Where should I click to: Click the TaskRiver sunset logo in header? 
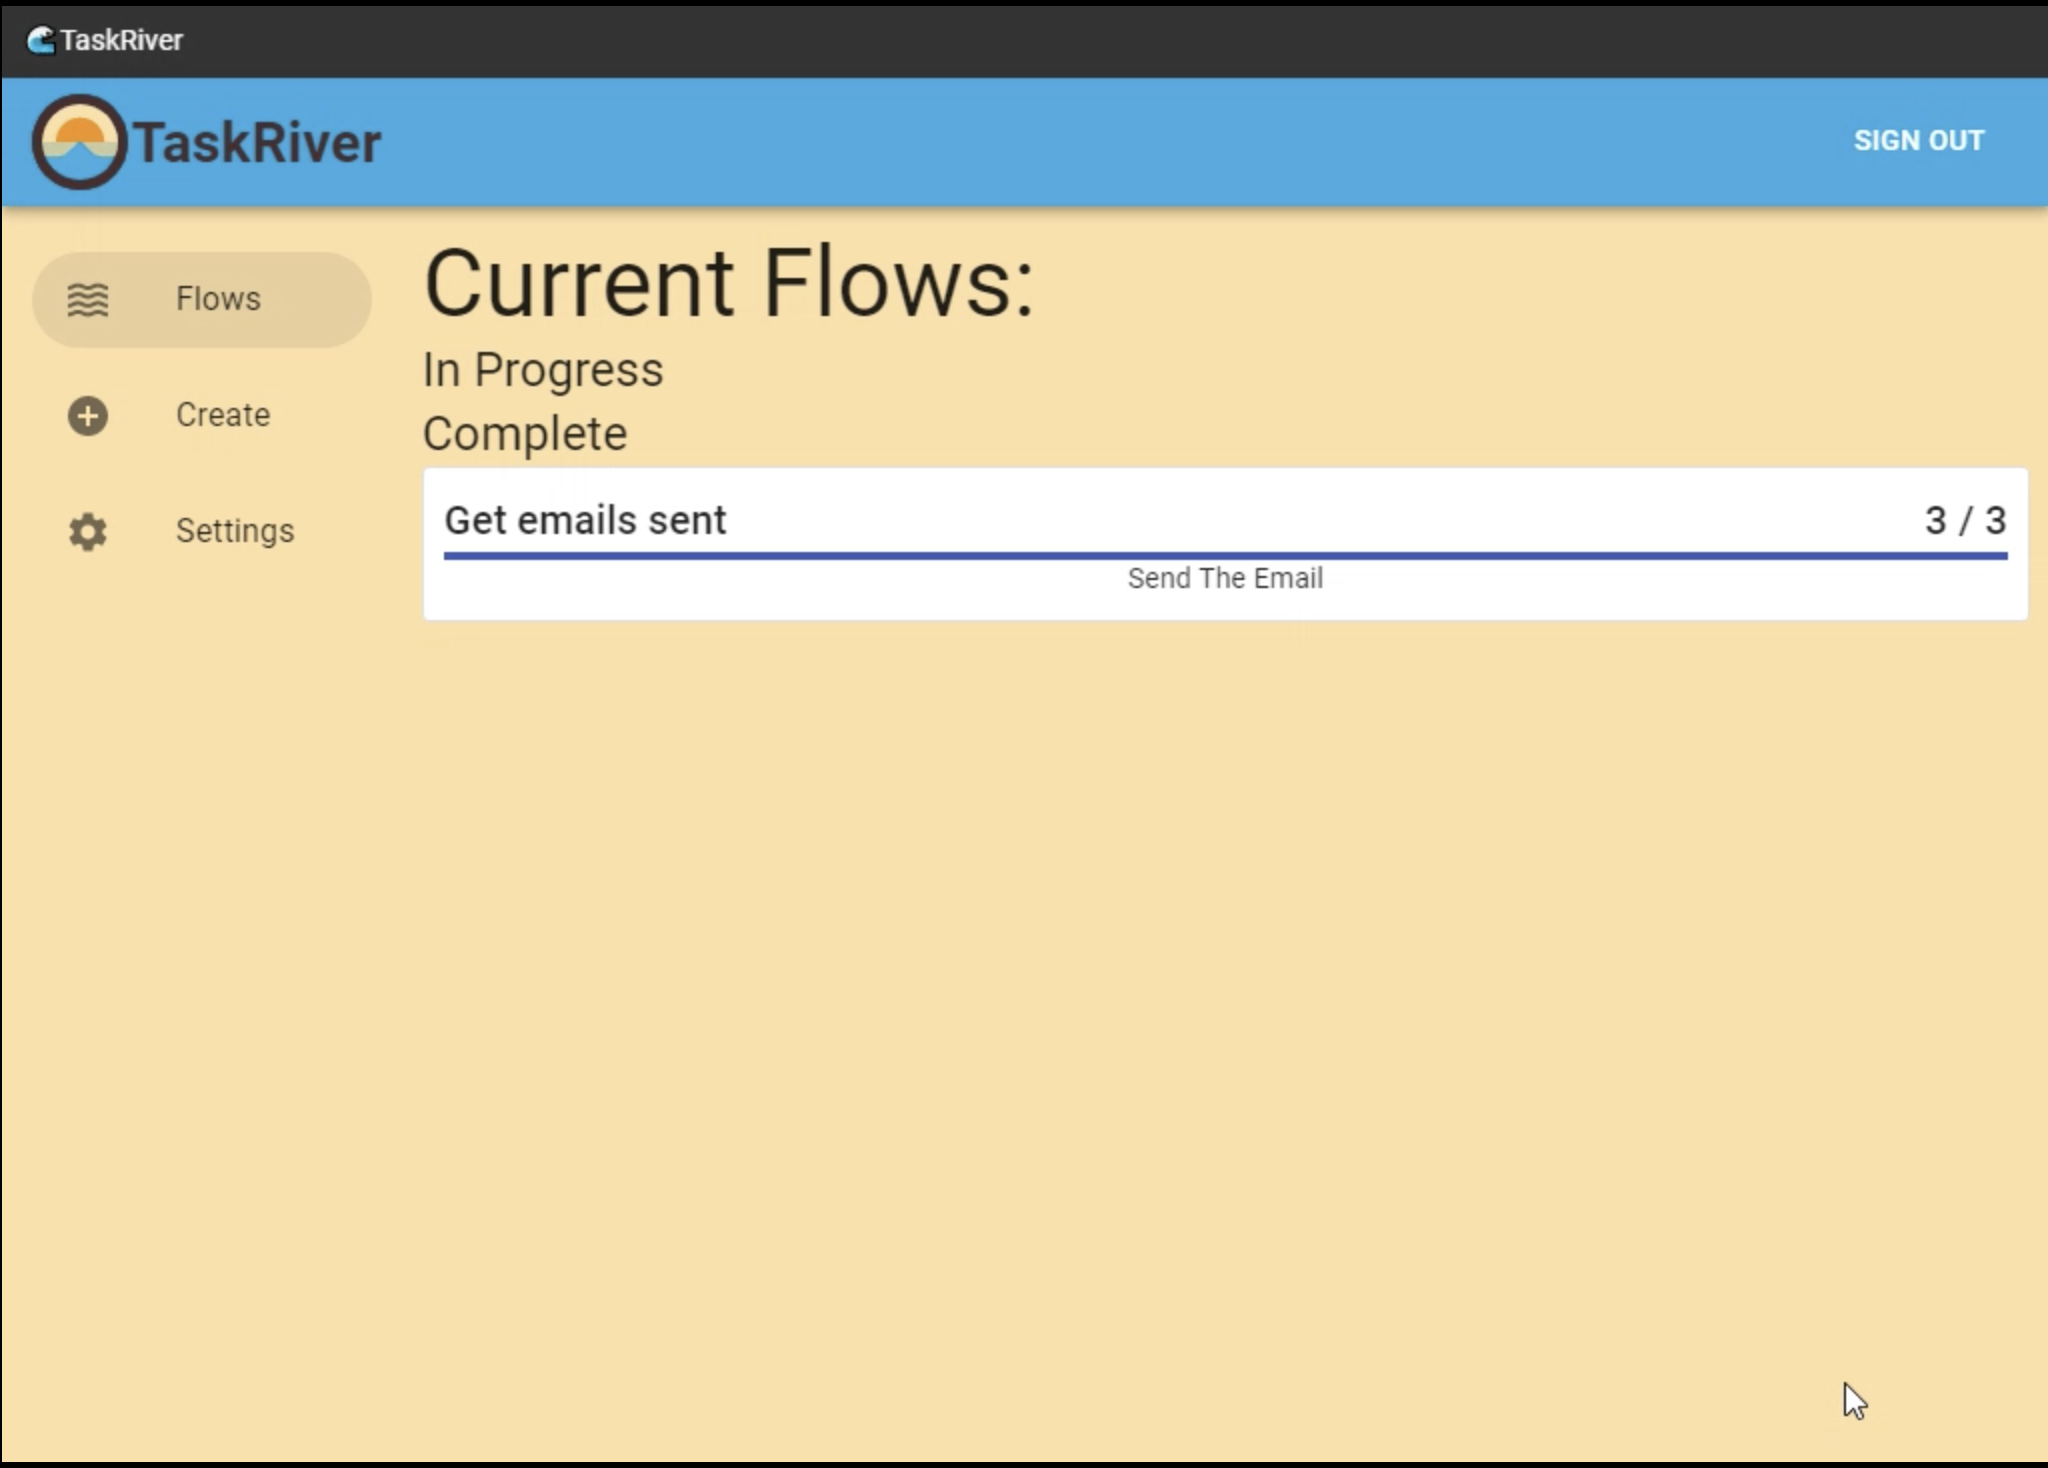[x=79, y=142]
